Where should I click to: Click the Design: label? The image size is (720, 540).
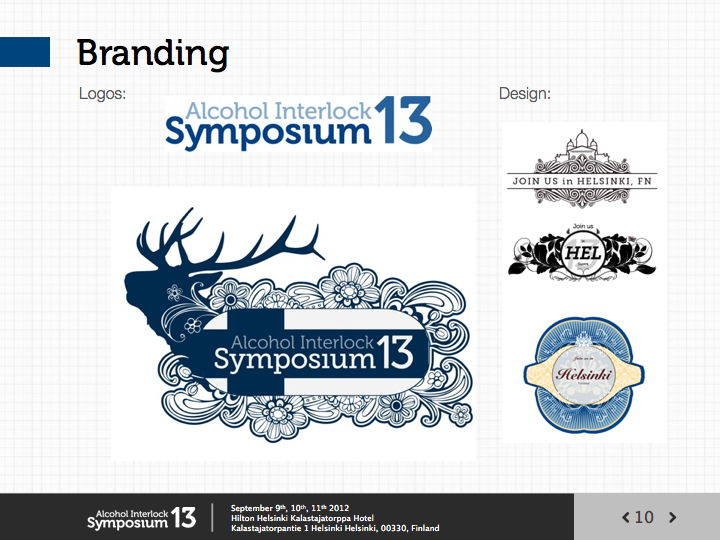(524, 93)
